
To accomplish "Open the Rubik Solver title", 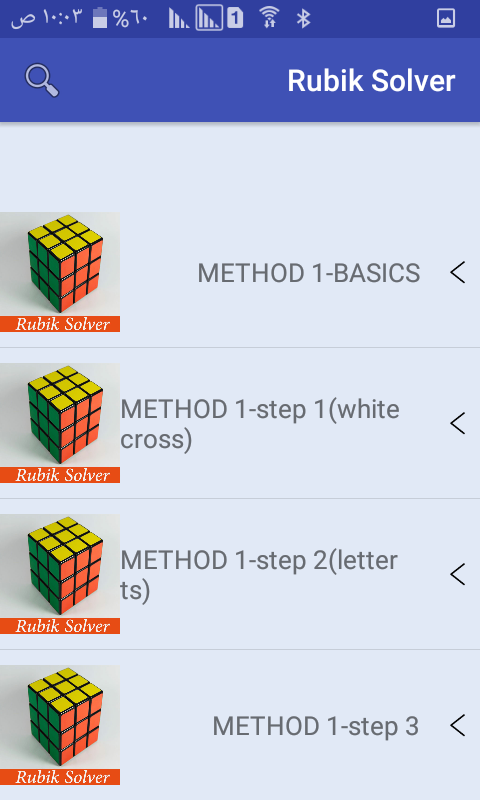I will pyautogui.click(x=371, y=81).
